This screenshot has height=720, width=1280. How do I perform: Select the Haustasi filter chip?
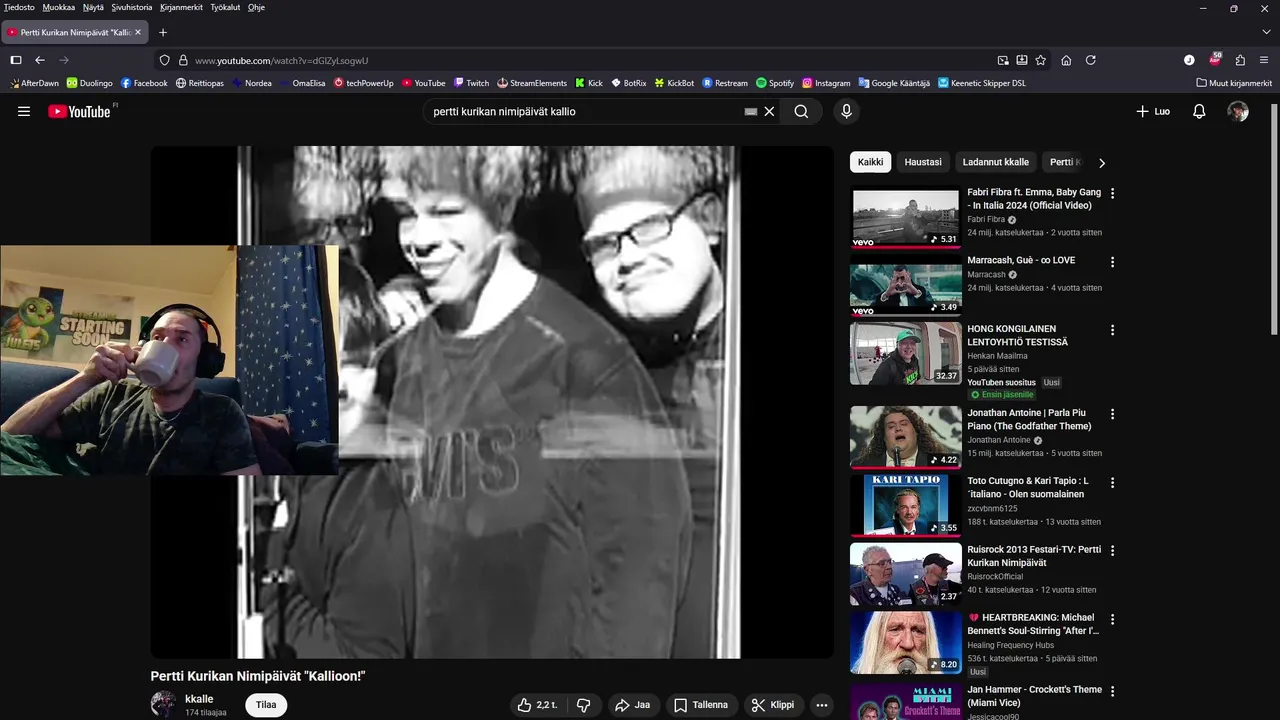(923, 162)
